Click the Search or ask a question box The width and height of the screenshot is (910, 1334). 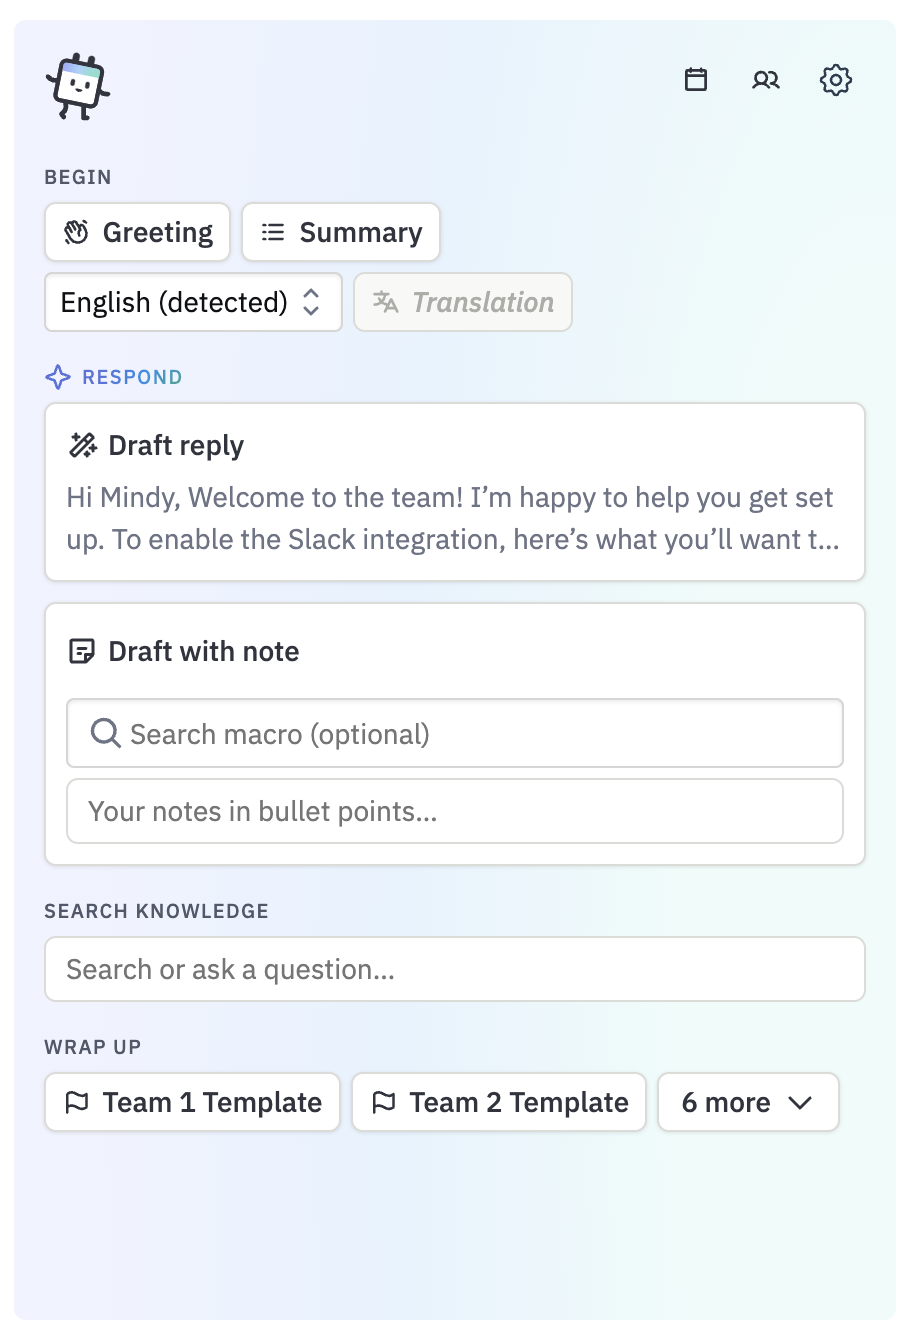[x=455, y=969]
